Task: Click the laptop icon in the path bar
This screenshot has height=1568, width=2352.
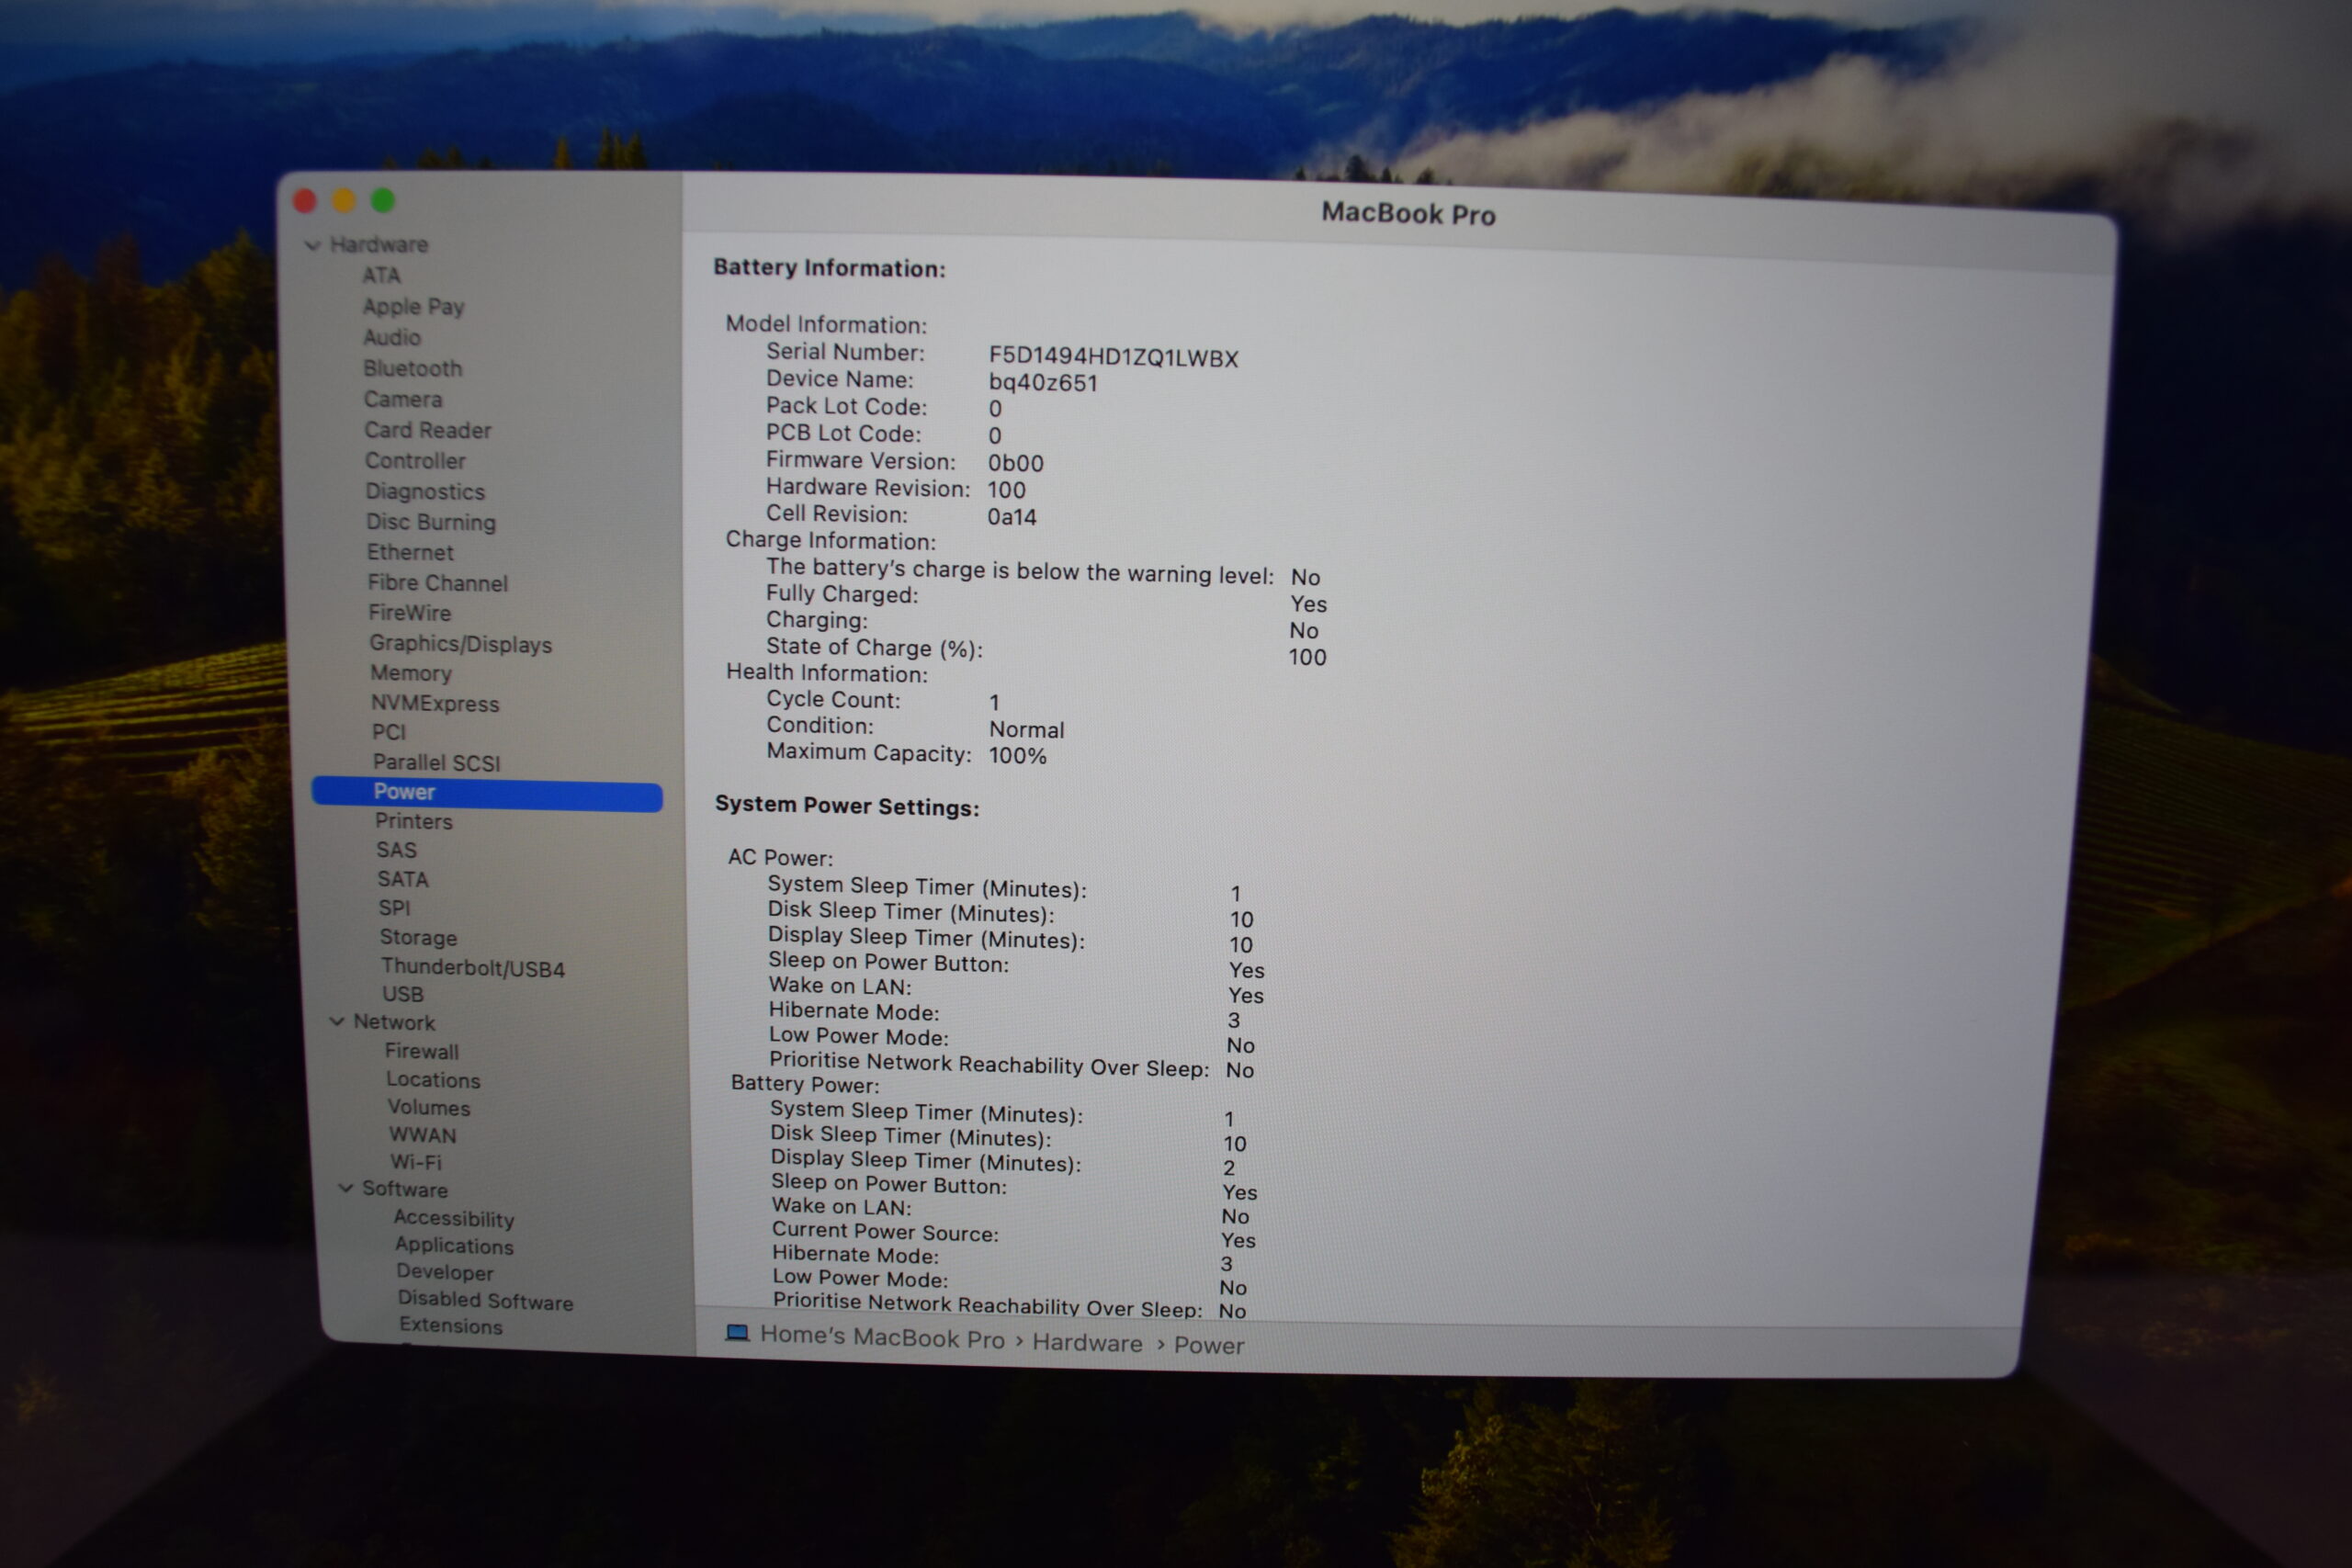Action: click(x=738, y=1333)
